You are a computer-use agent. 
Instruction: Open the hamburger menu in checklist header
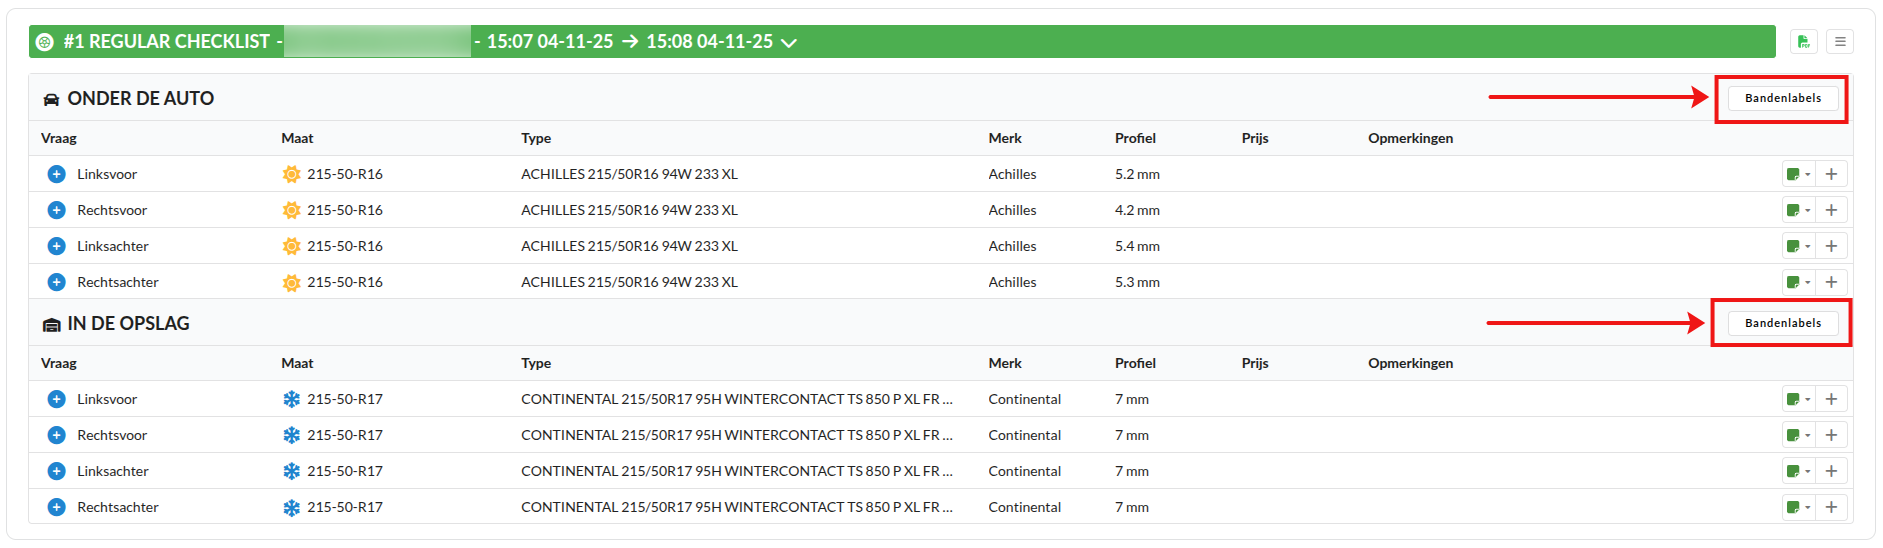(1839, 42)
